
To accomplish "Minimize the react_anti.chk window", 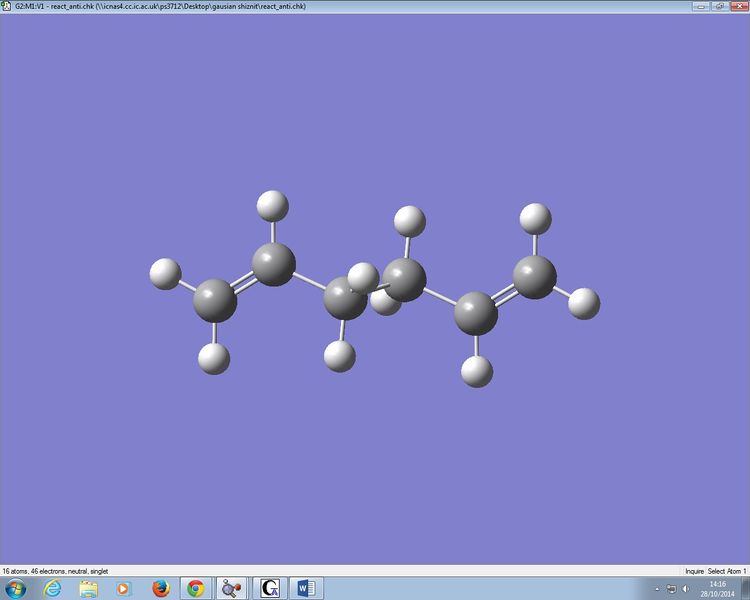I will tap(701, 6).
